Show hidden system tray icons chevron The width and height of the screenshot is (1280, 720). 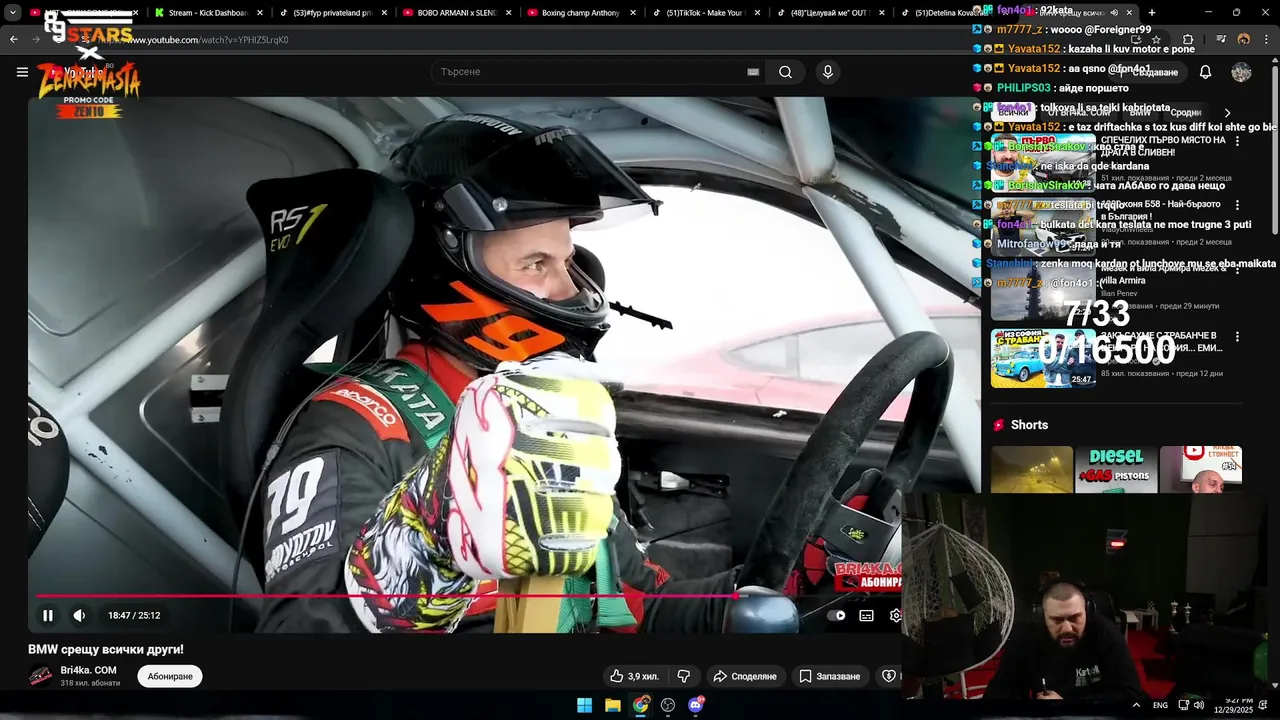point(1136,705)
